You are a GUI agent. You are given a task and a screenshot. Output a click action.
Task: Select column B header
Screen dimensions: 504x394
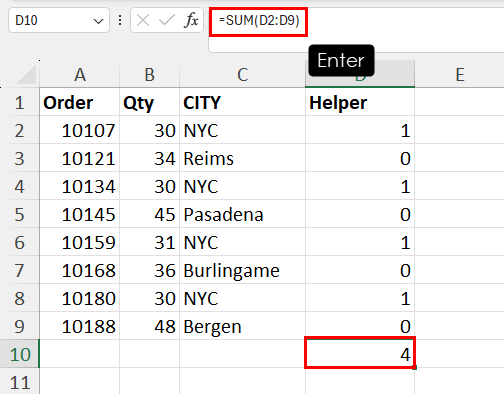[149, 74]
